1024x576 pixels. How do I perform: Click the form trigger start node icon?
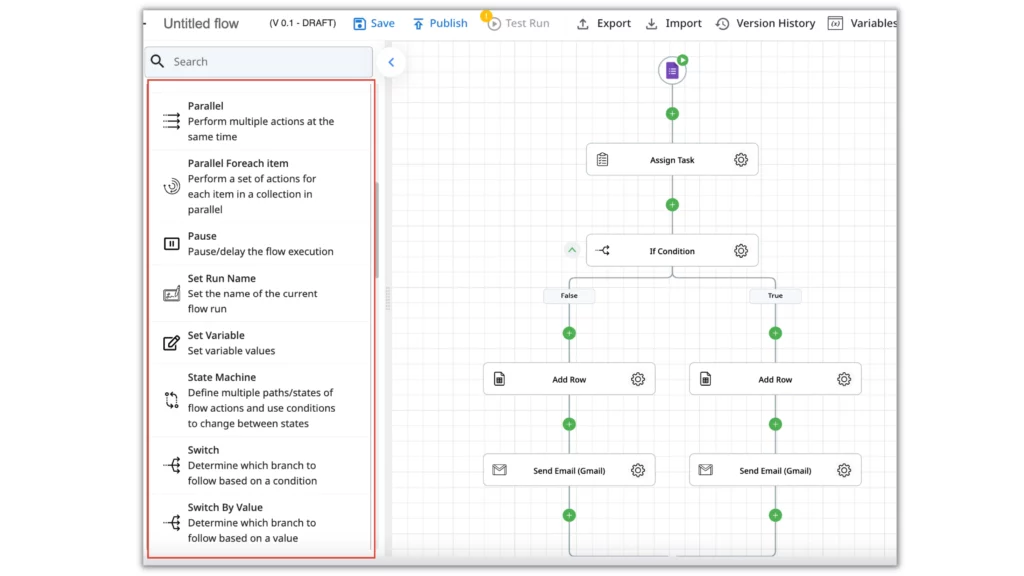[672, 71]
